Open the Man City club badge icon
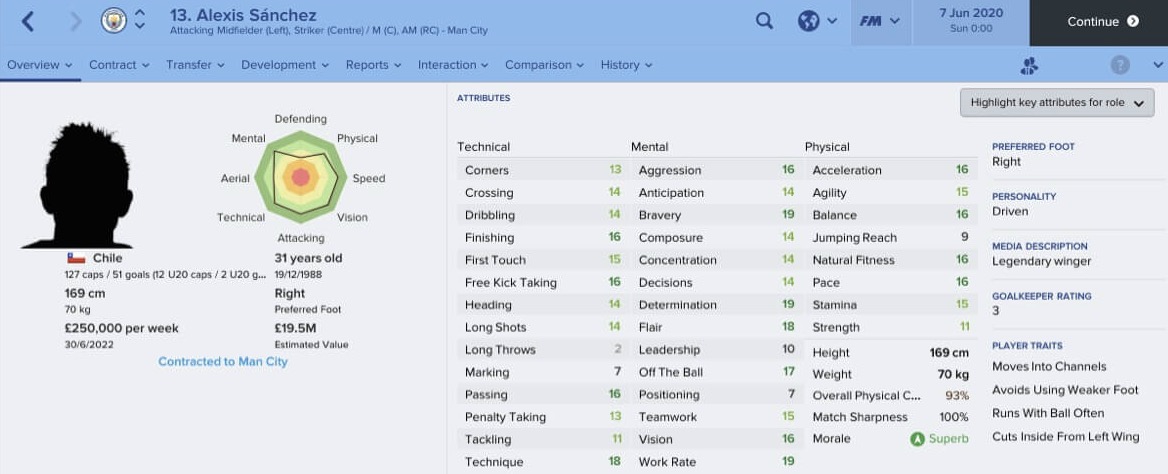 pos(114,21)
